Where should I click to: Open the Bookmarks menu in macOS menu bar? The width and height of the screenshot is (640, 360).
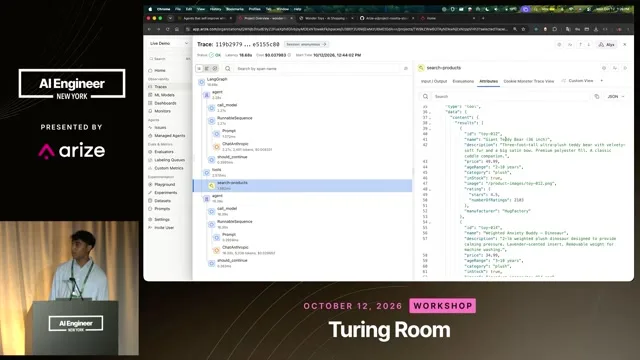tap(234, 9)
